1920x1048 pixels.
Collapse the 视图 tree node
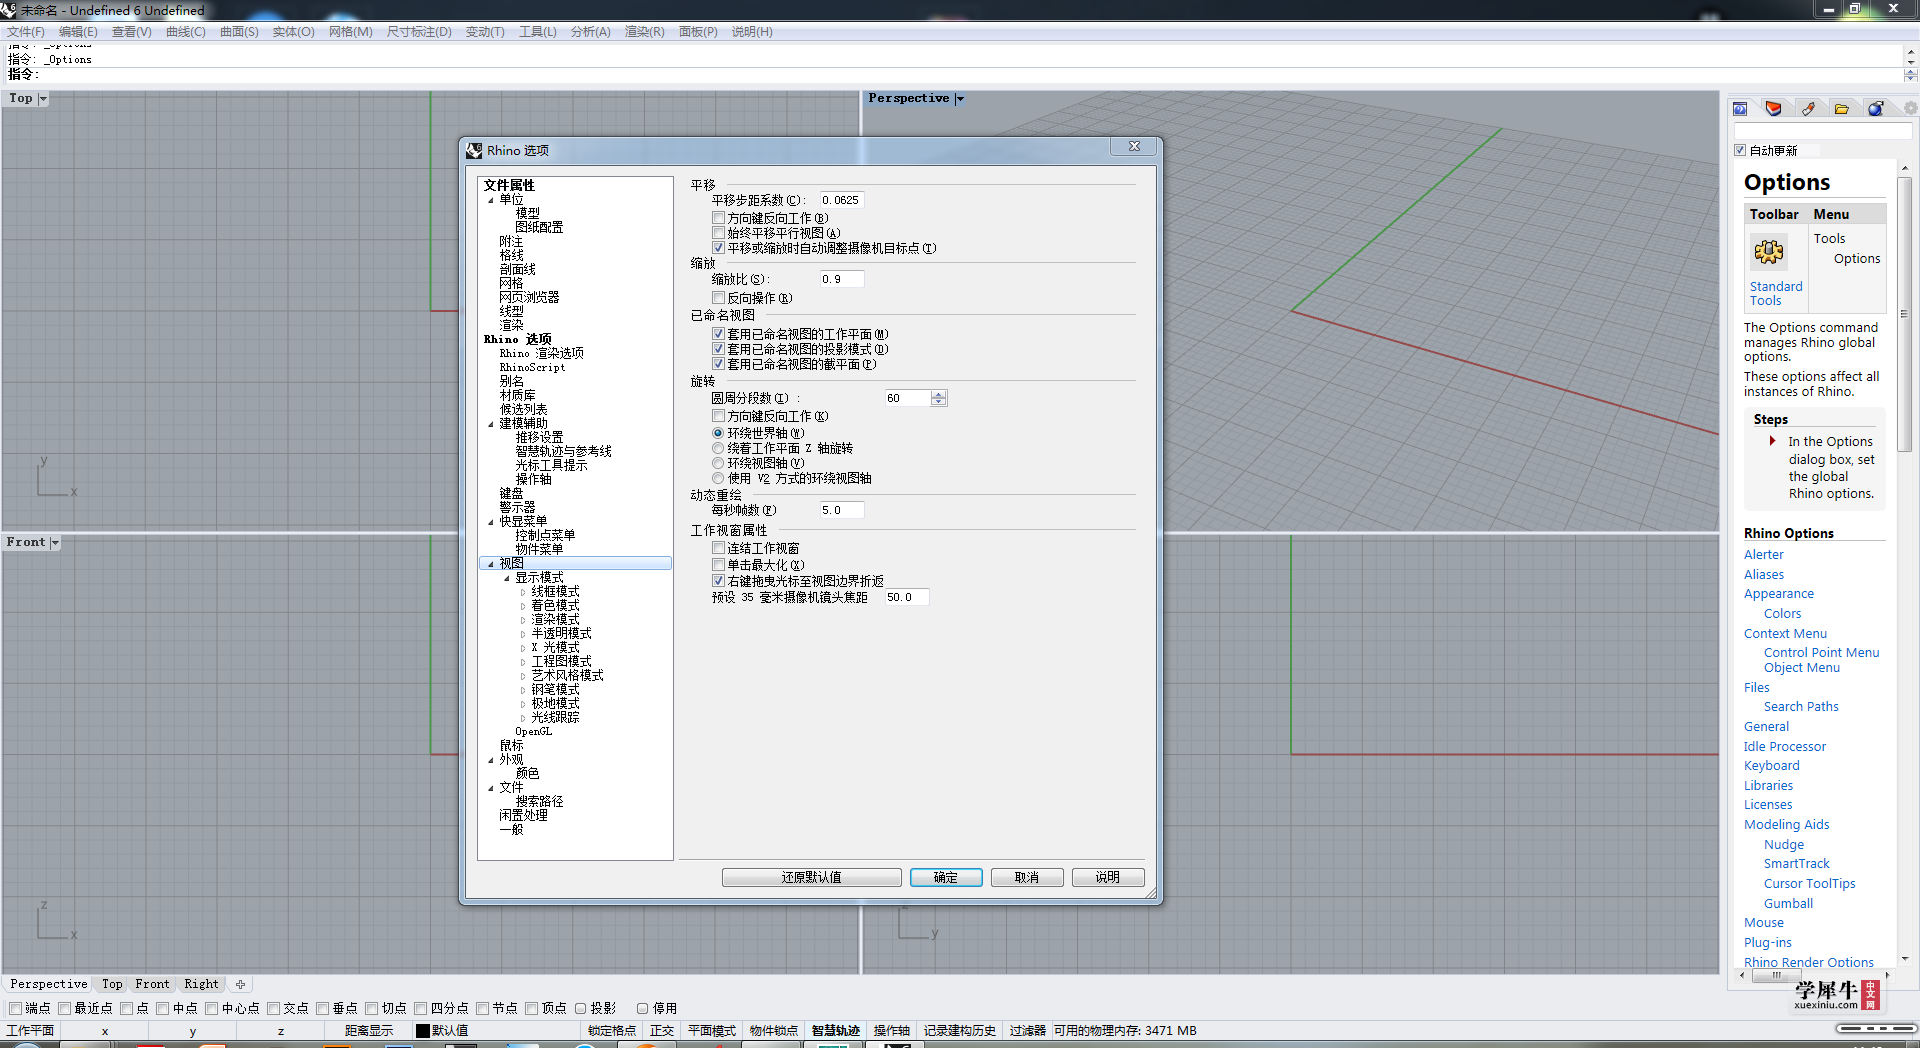click(491, 564)
